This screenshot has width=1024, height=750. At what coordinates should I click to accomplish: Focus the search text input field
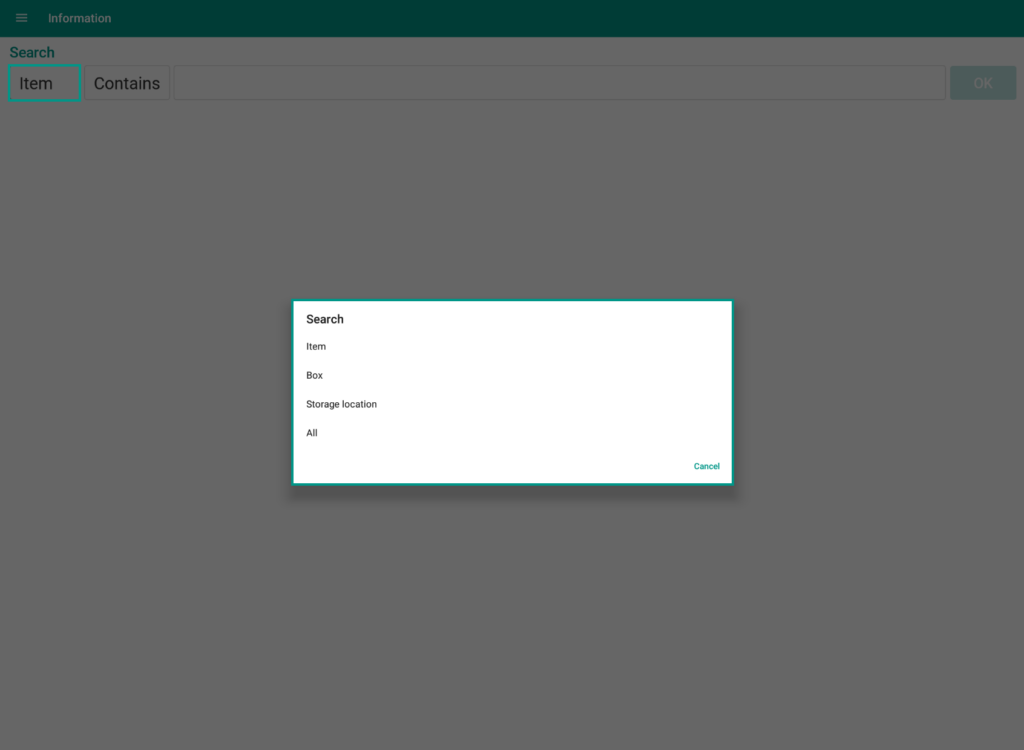coord(559,83)
